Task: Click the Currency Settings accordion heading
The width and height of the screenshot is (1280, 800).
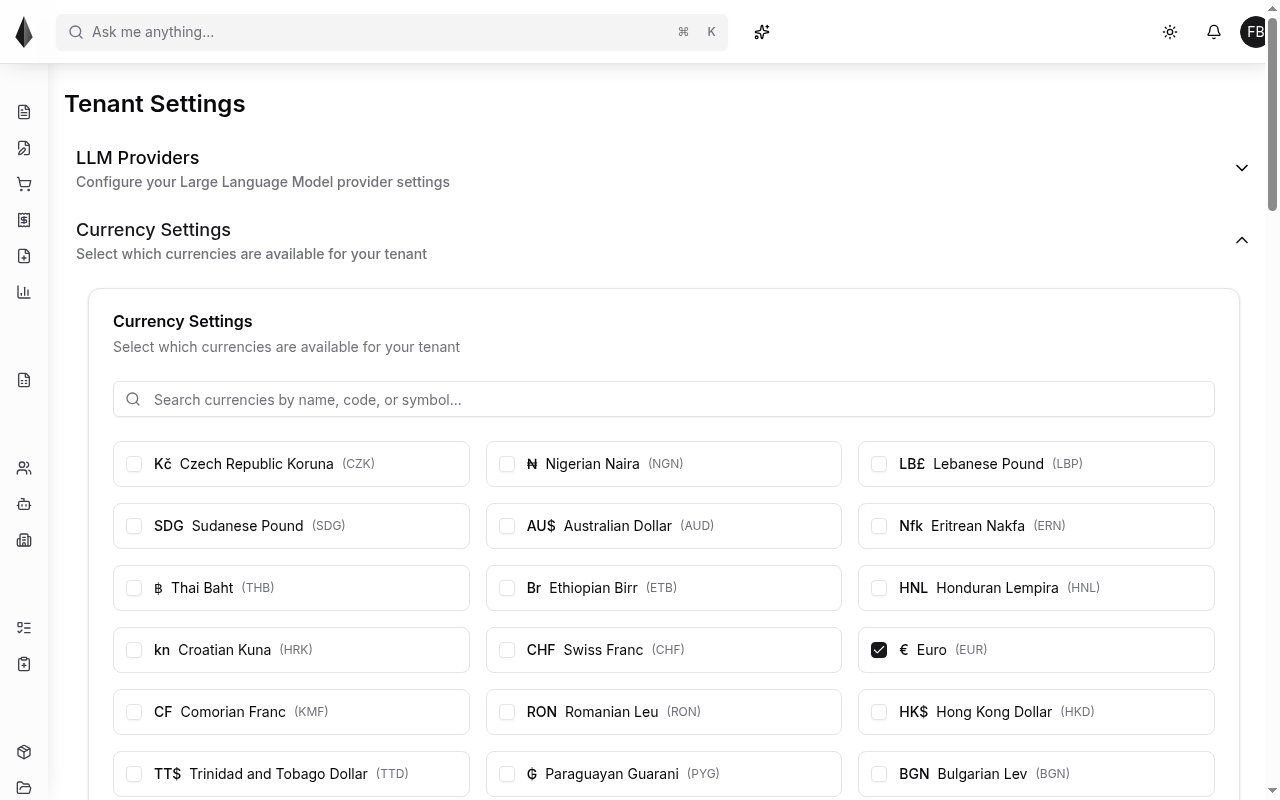Action: (x=153, y=230)
